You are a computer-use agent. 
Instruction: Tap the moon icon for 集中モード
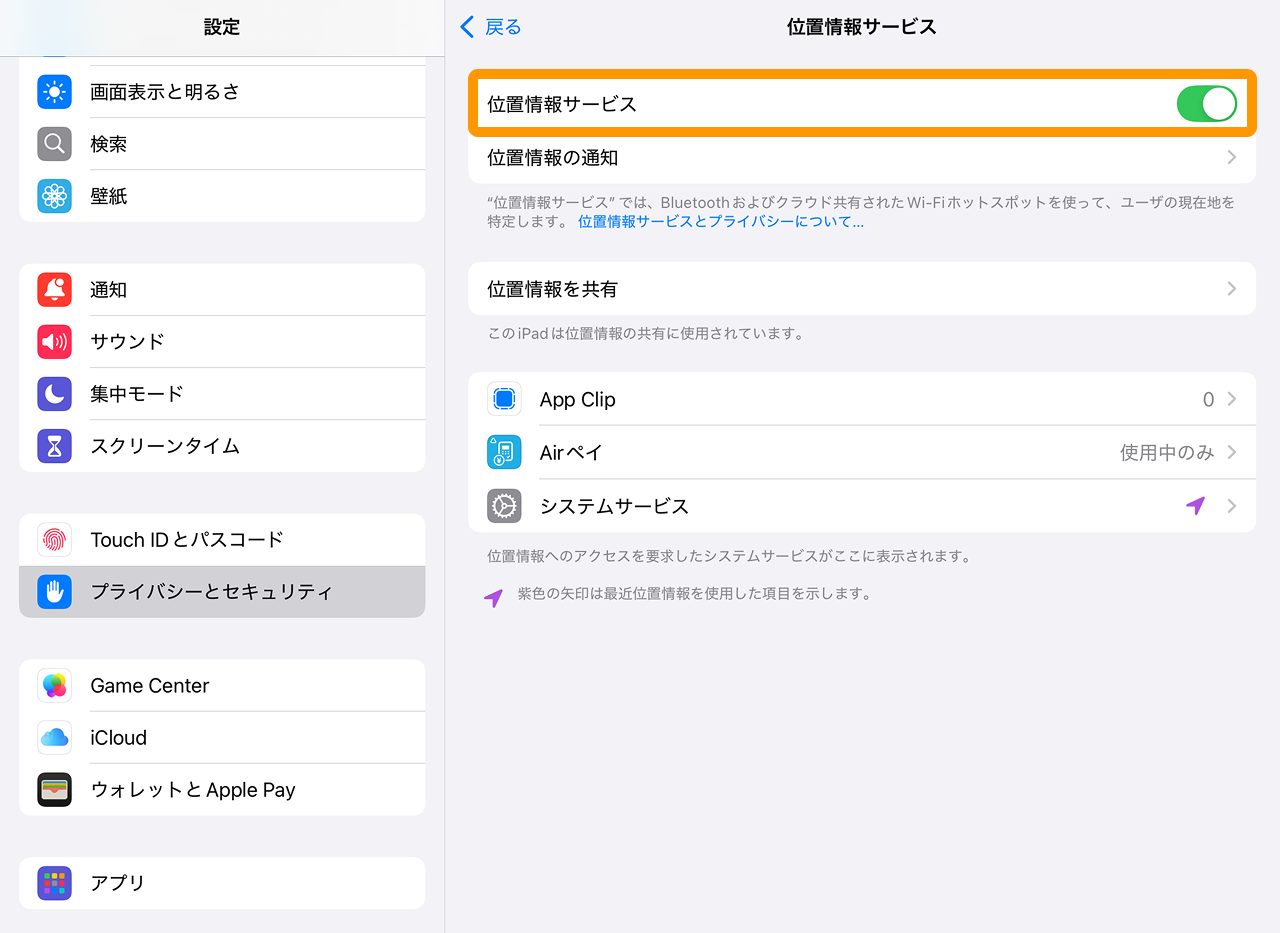click(54, 394)
